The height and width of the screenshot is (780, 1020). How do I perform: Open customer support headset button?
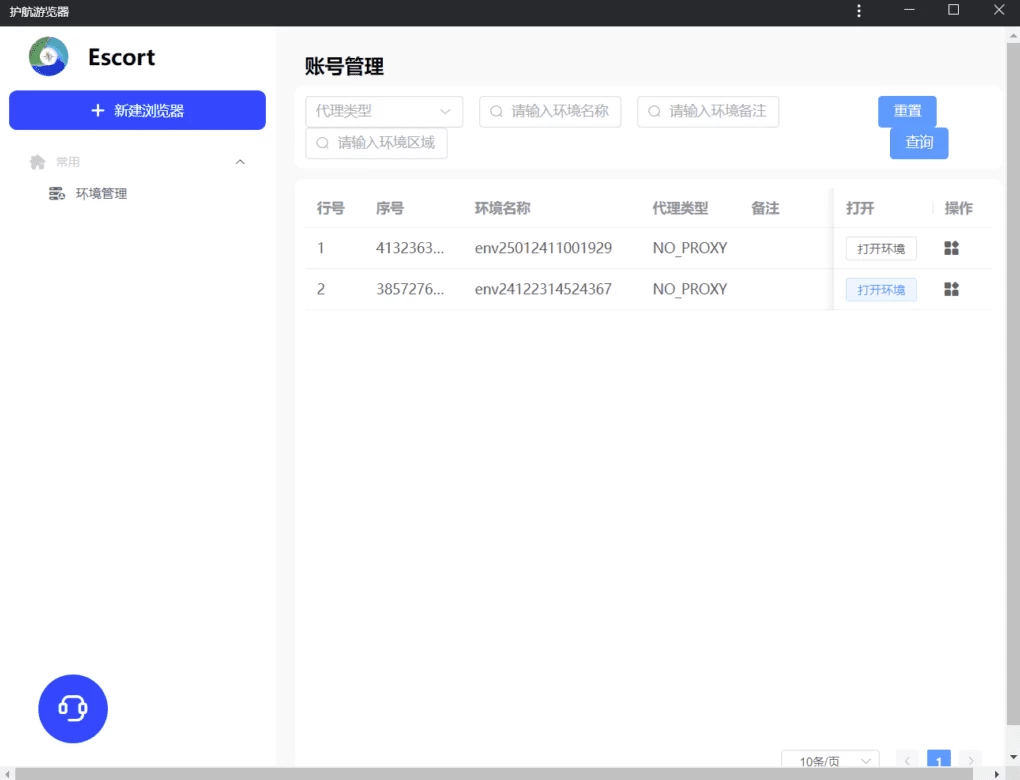(x=73, y=708)
